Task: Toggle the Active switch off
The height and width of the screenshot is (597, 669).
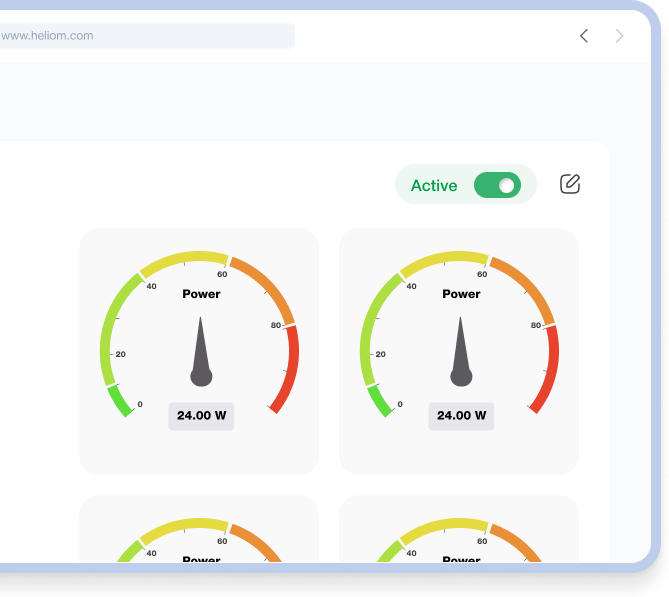Action: click(497, 185)
